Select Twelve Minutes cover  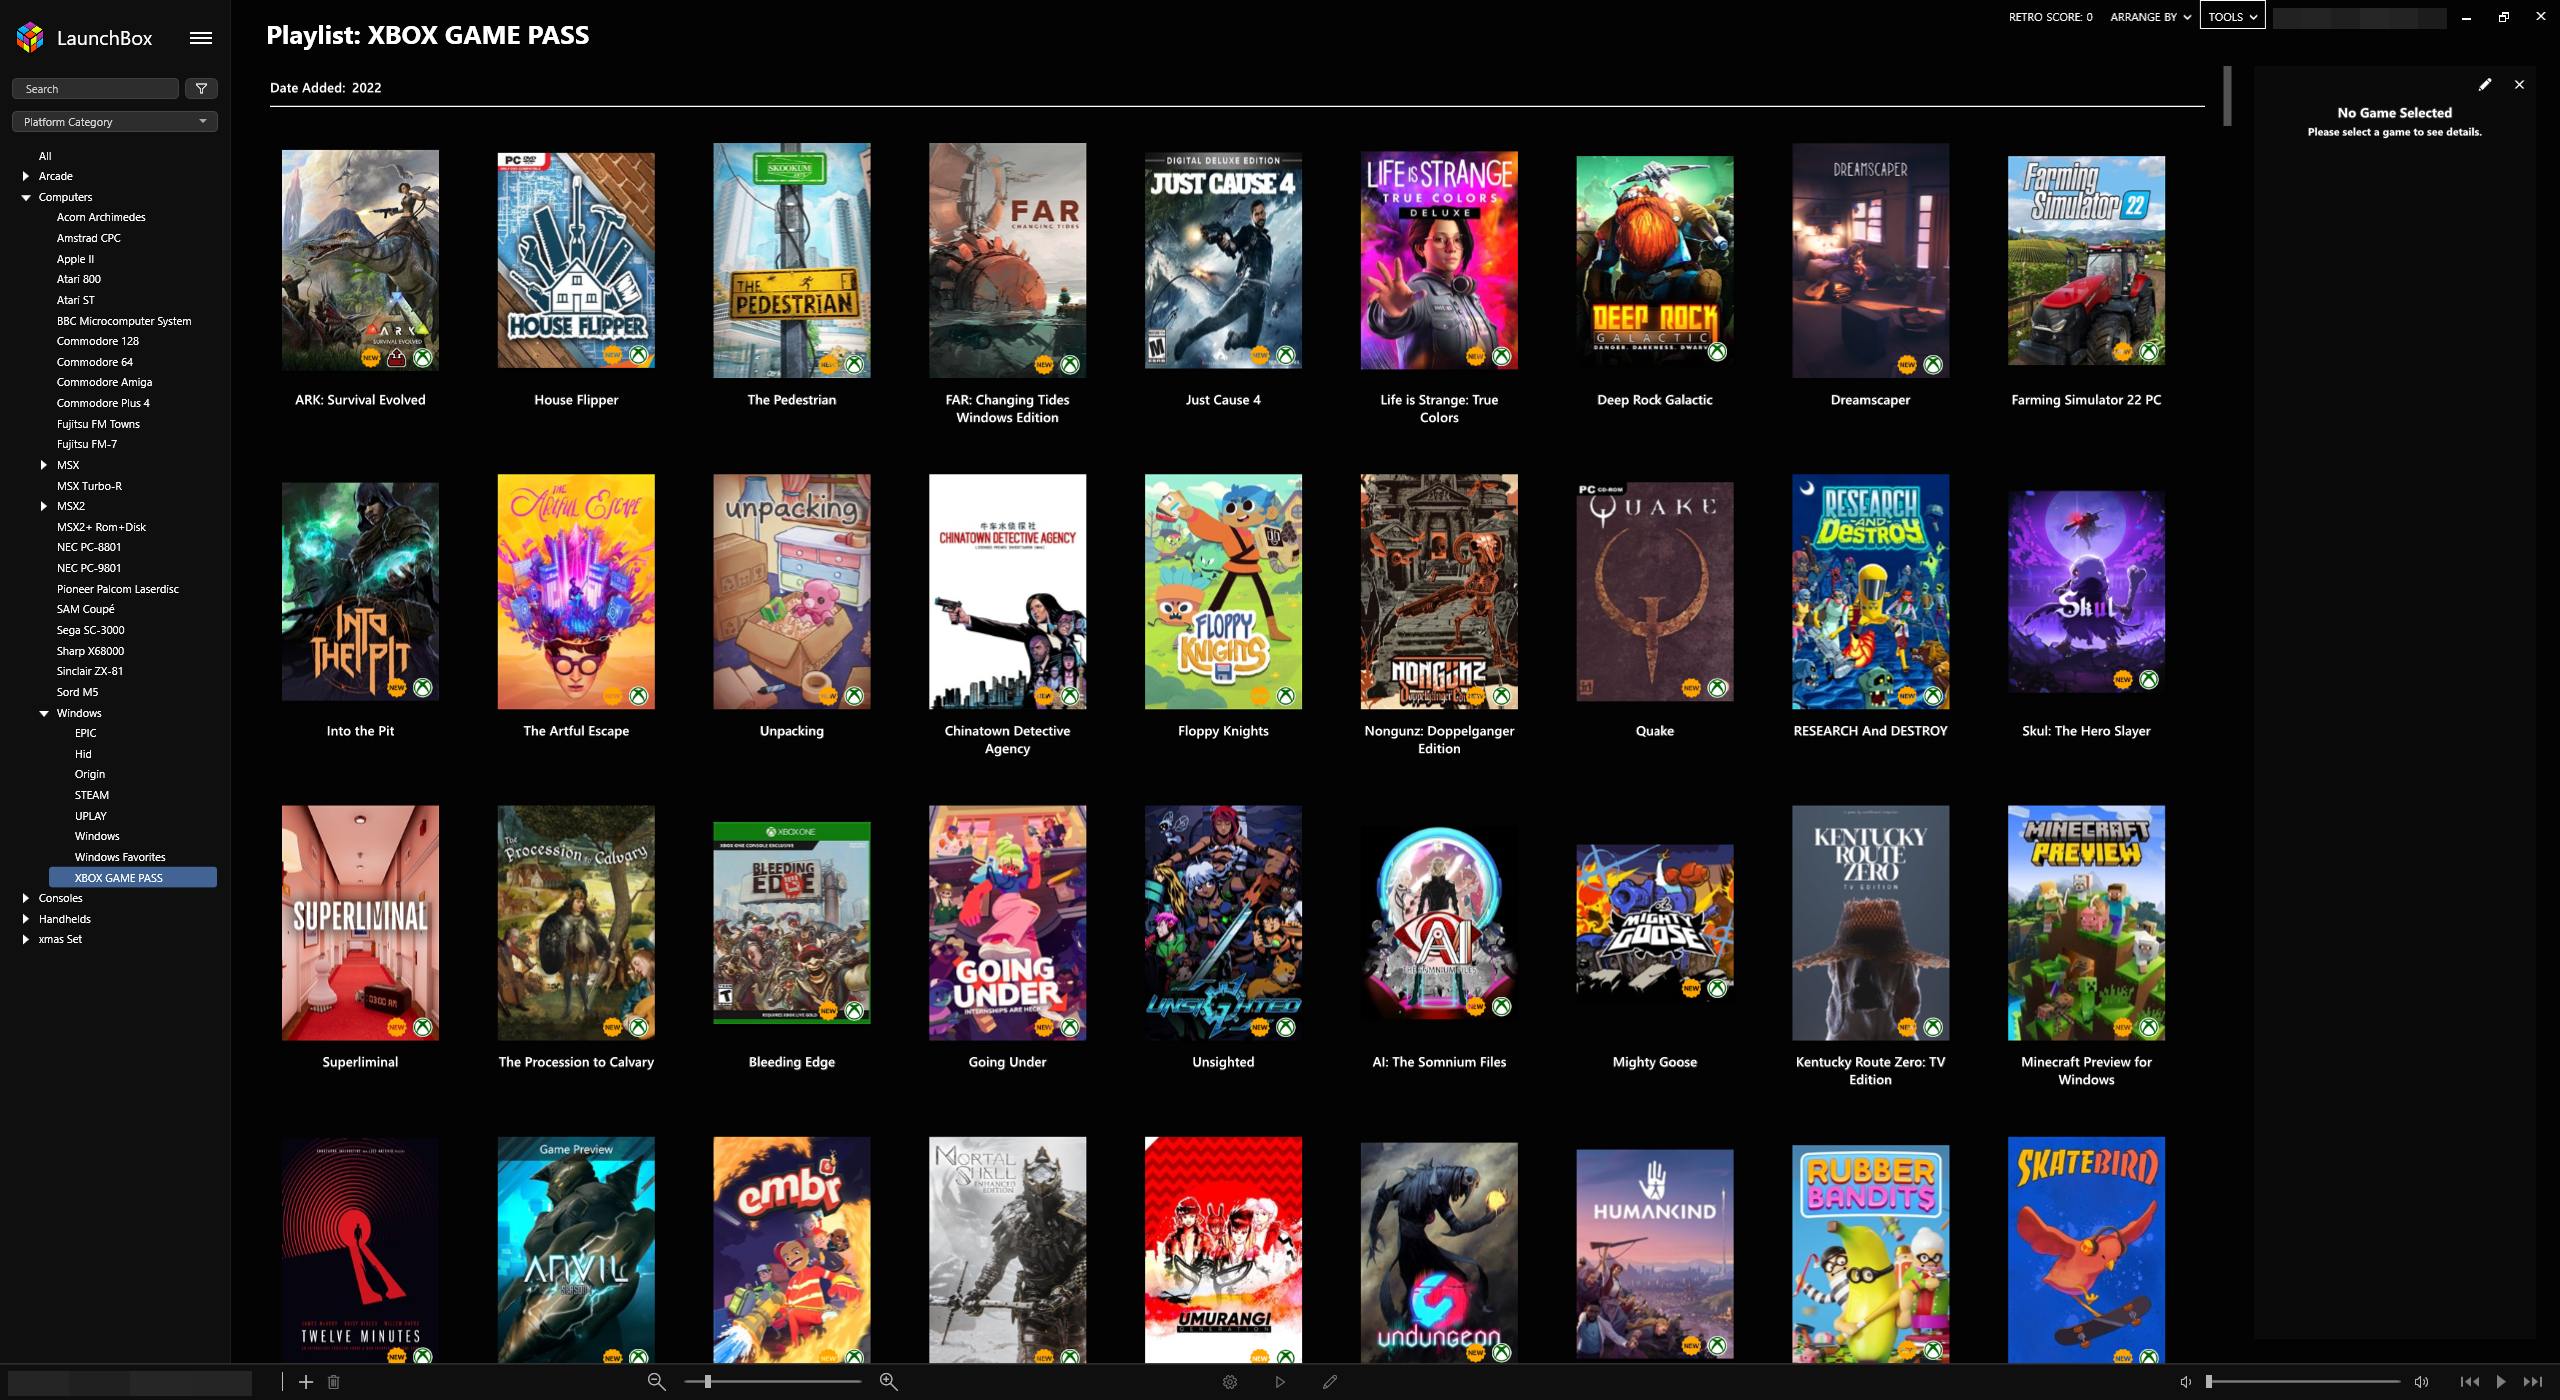coord(360,1250)
